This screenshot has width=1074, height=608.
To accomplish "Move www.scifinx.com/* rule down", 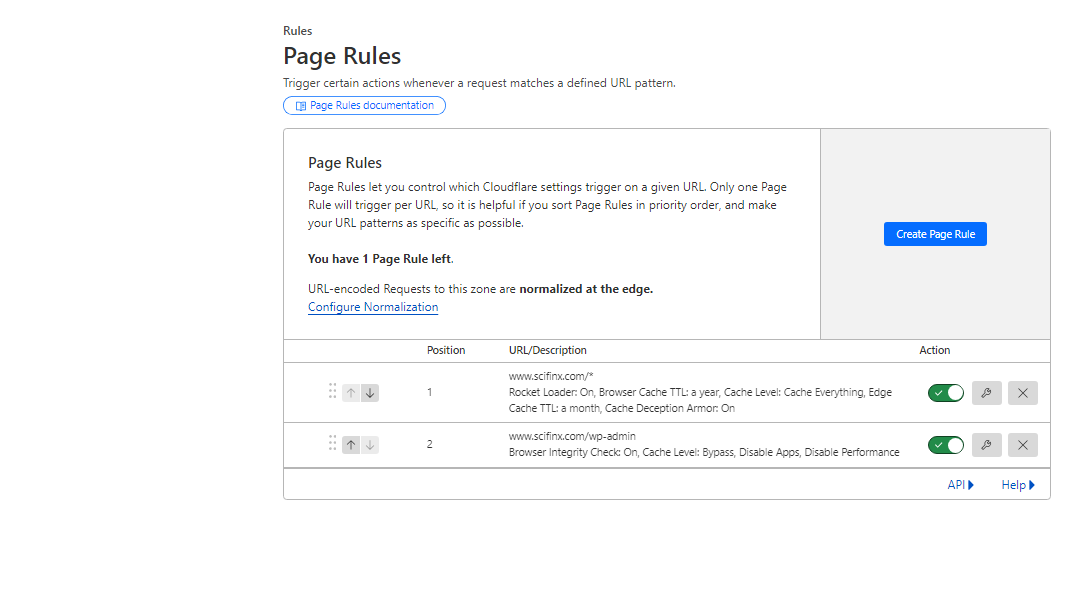I will 370,393.
